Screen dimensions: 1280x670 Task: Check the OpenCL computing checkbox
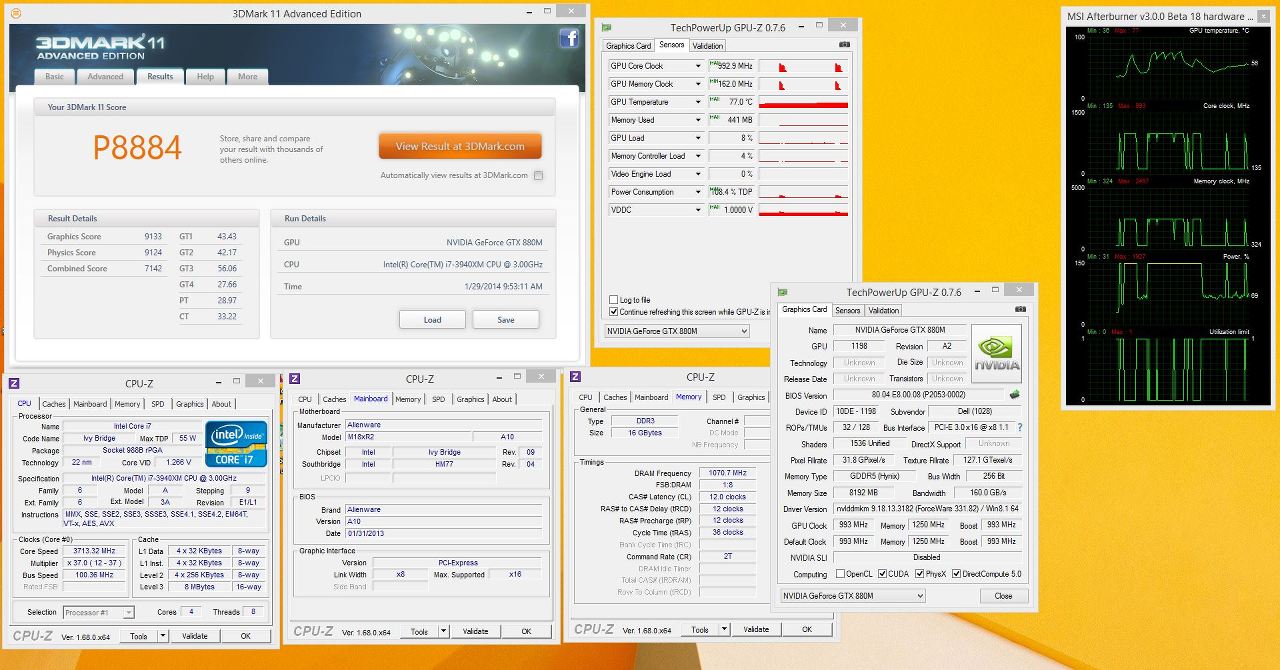[840, 574]
